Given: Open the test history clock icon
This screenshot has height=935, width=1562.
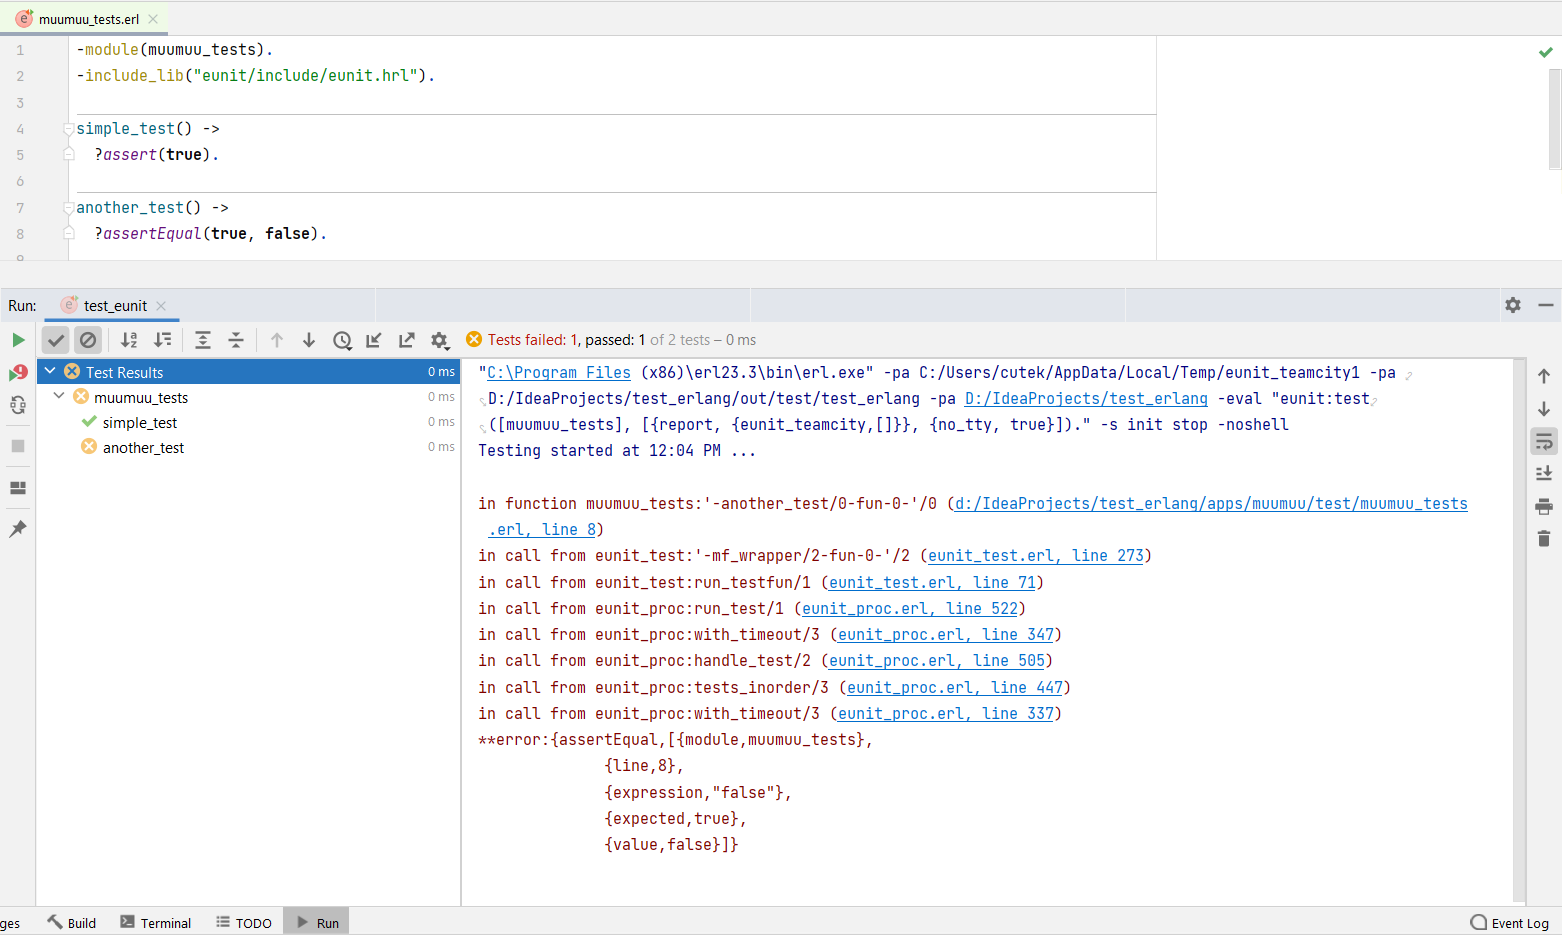Looking at the screenshot, I should point(342,340).
